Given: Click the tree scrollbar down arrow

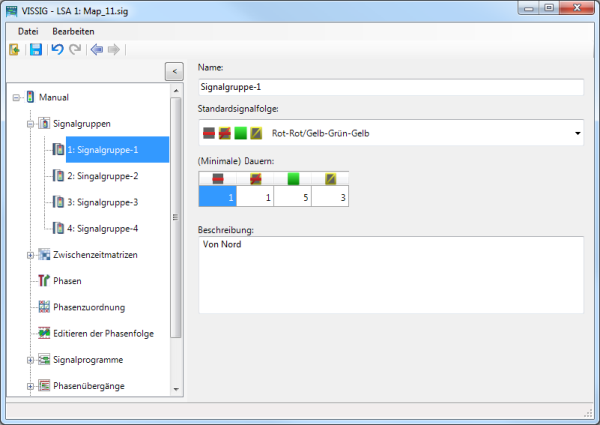Looking at the screenshot, I should 177,389.
